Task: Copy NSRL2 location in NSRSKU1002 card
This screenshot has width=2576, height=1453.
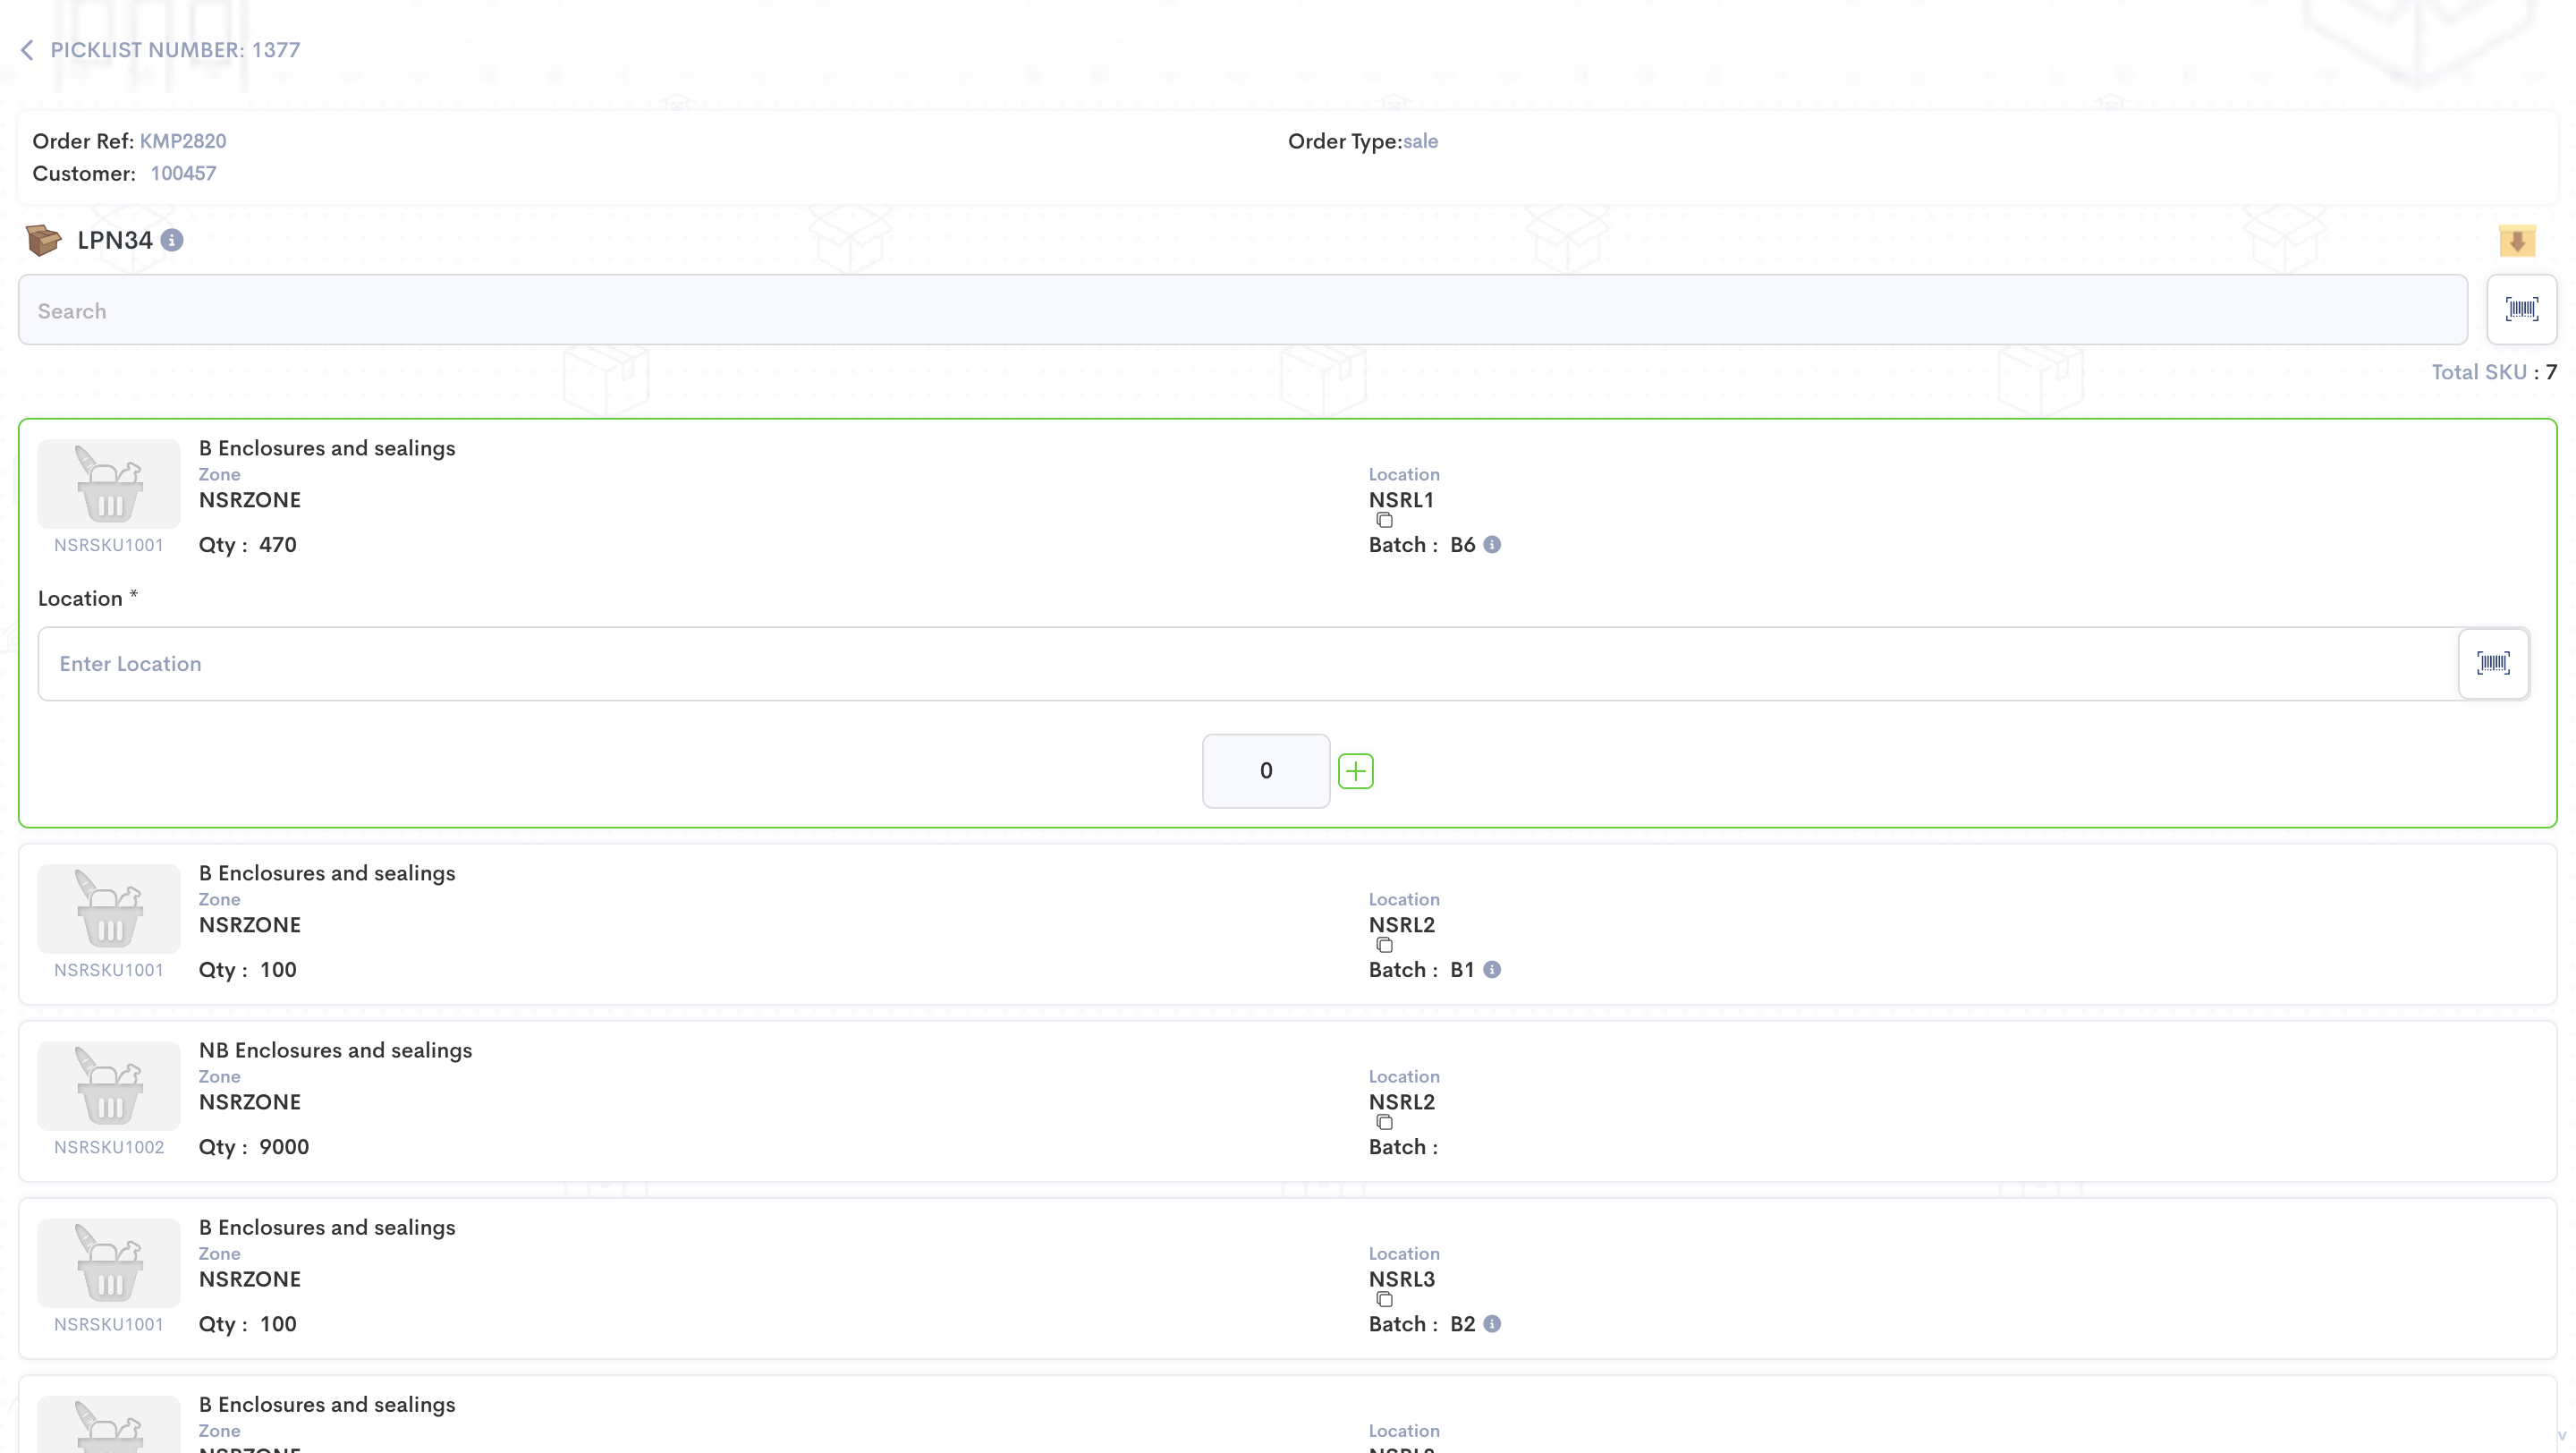Action: pyautogui.click(x=1384, y=1122)
